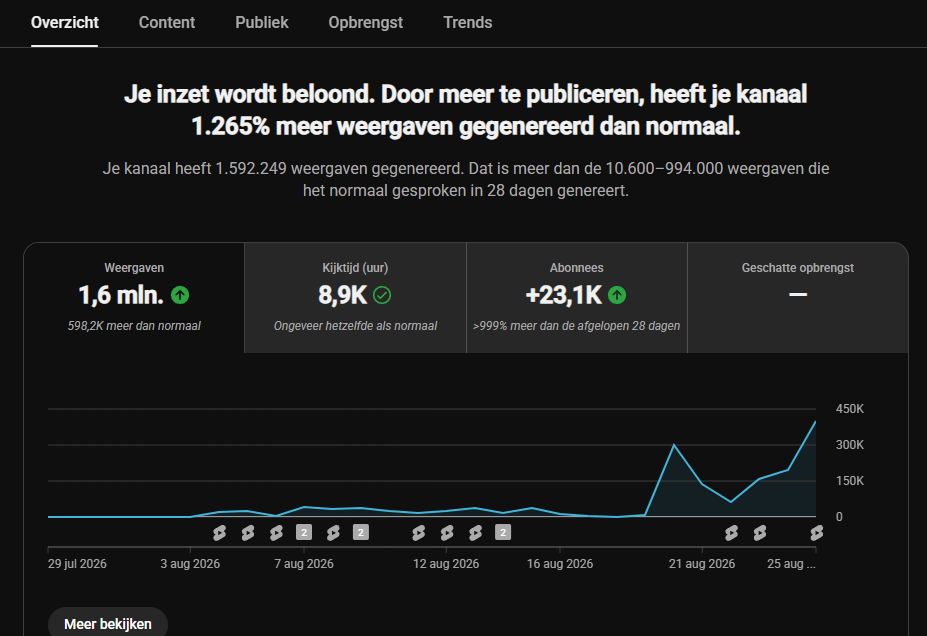Click the rightmost Shorts marker at chart end
Viewport: 927px width, 636px height.
pyautogui.click(x=816, y=533)
